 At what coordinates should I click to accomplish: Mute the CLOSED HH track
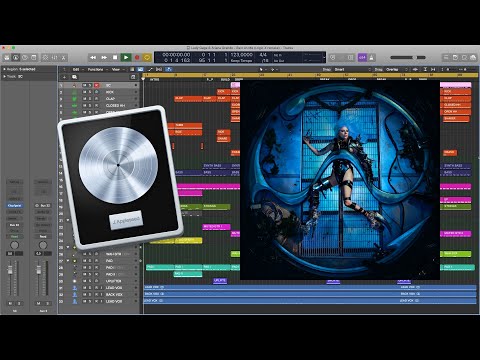tap(84, 105)
